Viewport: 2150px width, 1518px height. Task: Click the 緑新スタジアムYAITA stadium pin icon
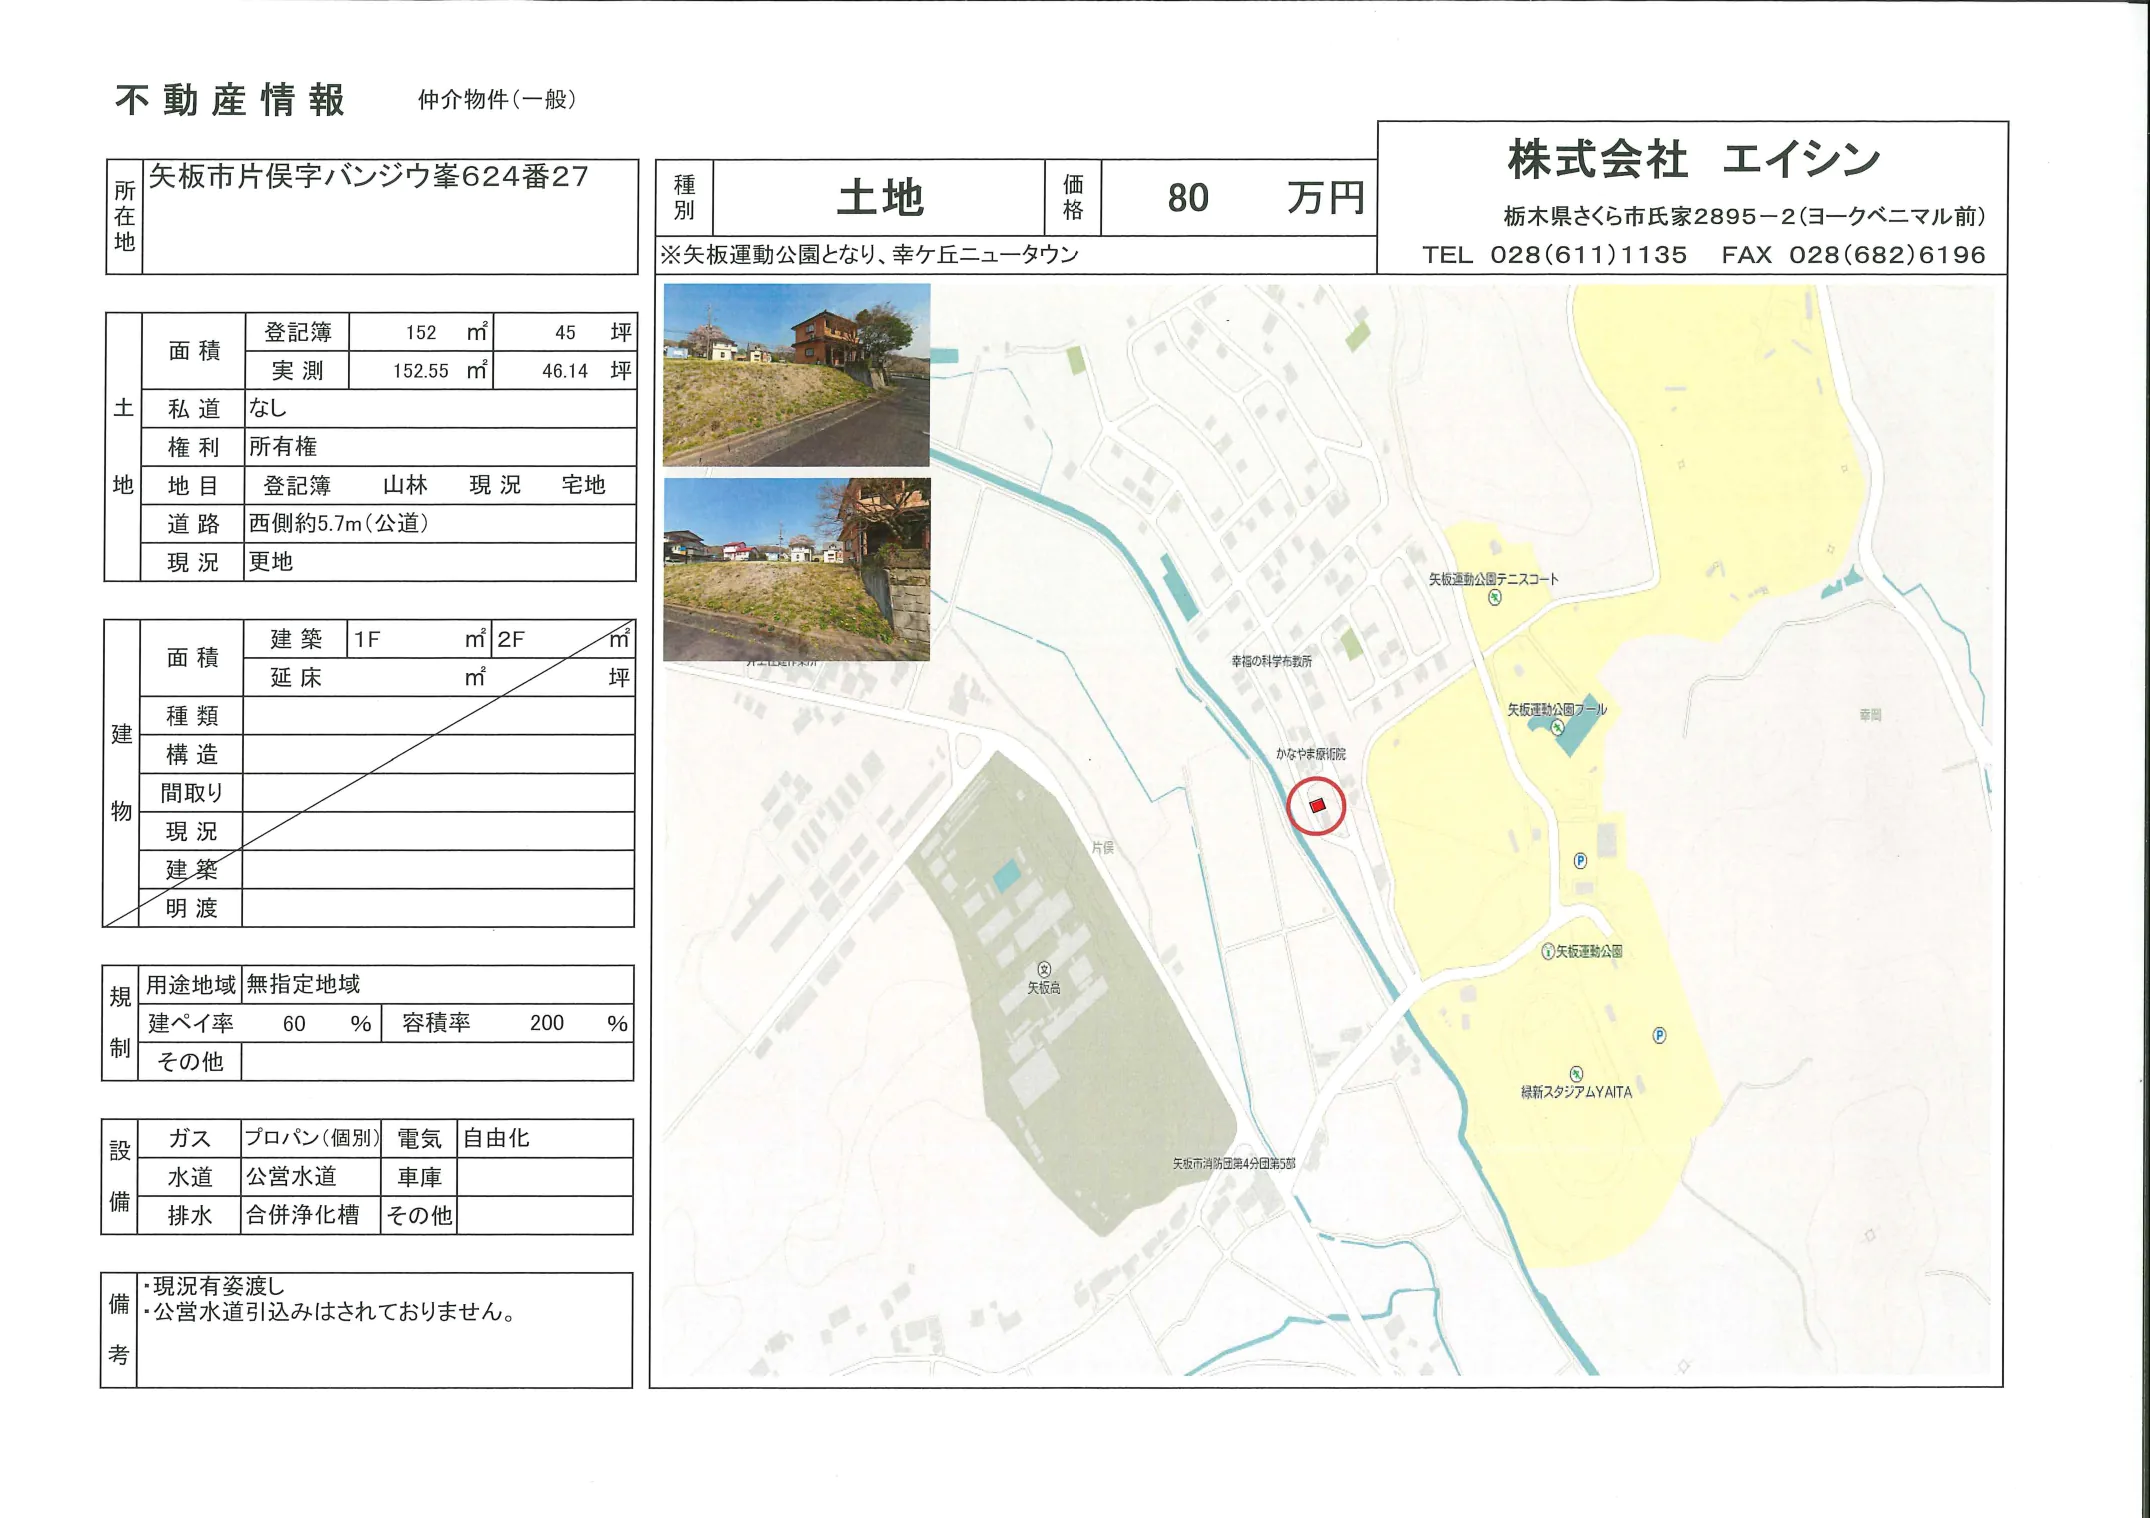(x=1576, y=1074)
